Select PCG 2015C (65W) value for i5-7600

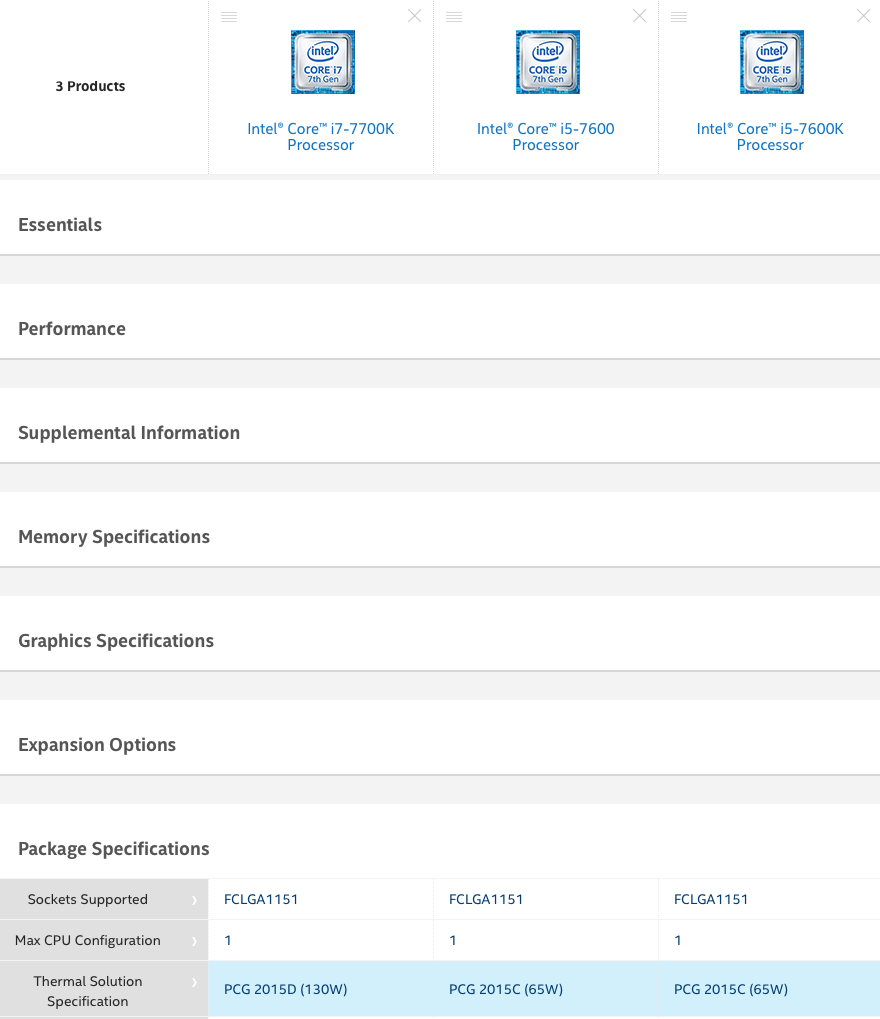[506, 989]
